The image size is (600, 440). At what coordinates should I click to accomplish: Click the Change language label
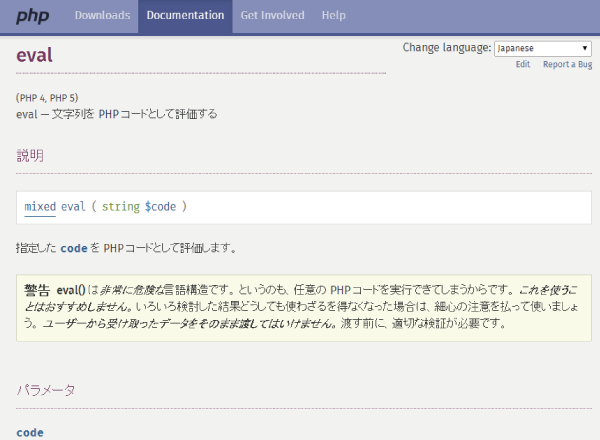447,48
